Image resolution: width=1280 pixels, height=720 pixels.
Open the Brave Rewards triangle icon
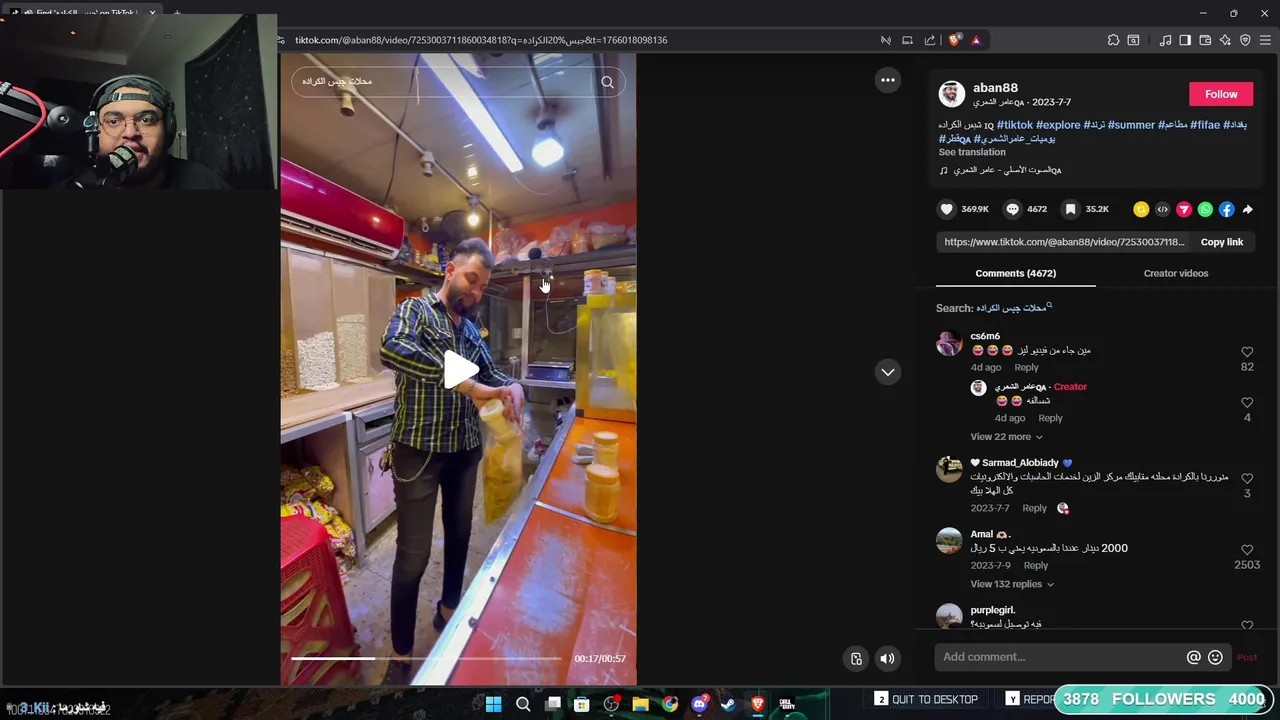976,40
